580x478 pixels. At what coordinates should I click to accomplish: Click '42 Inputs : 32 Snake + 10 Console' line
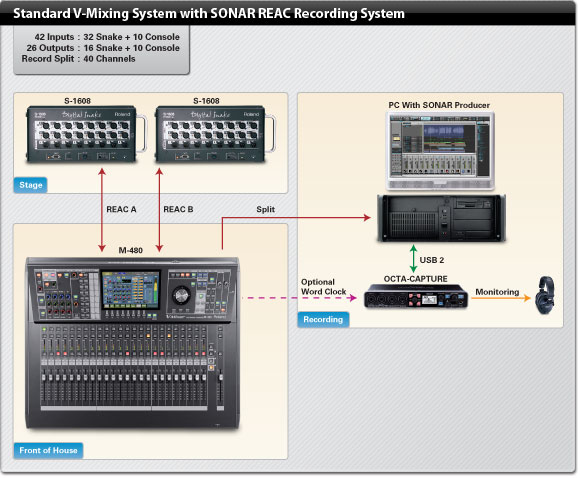click(x=107, y=37)
